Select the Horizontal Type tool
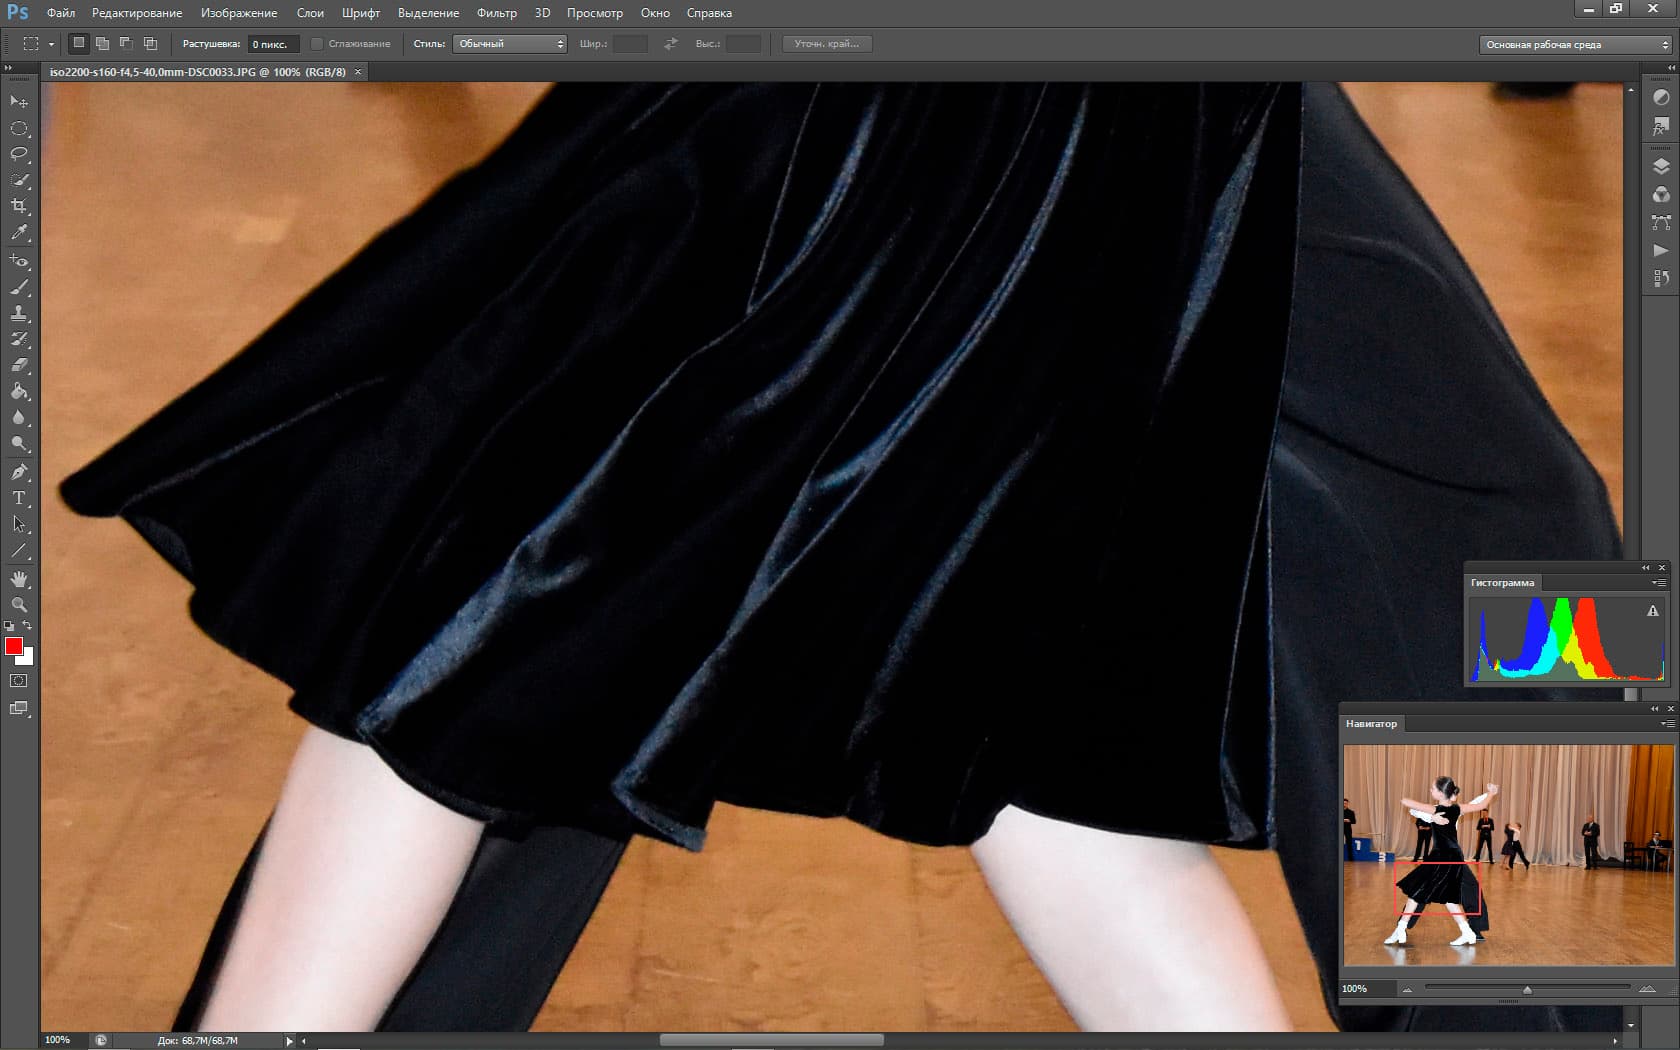 click(x=19, y=498)
